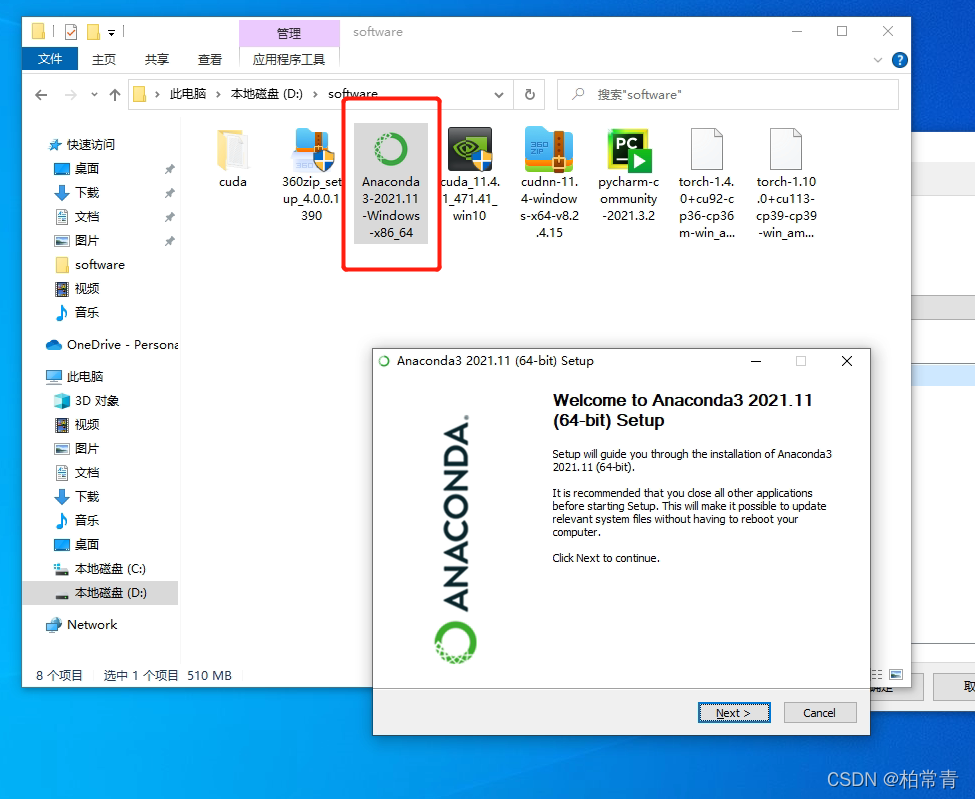This screenshot has width=975, height=799.
Task: Open the quick access toolbar customize dropdown
Action: (111, 32)
